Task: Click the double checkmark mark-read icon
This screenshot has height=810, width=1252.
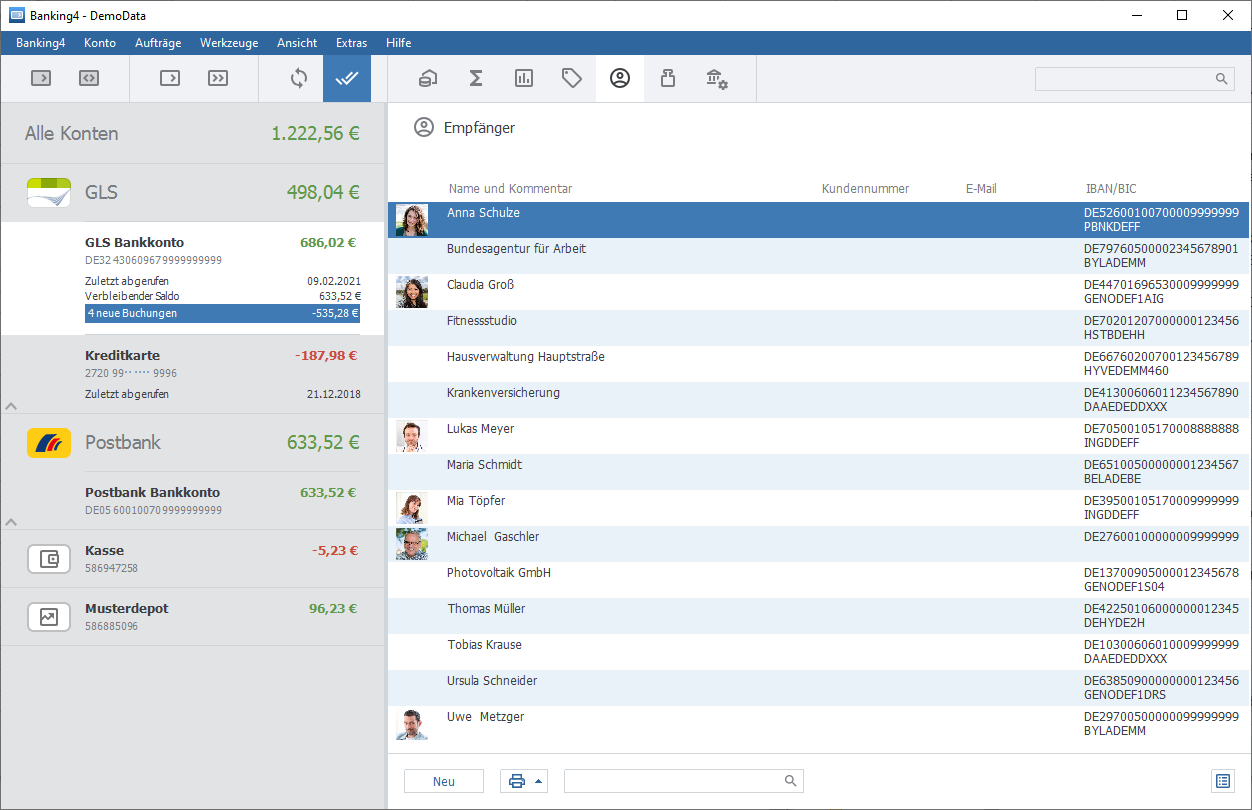Action: 347,78
